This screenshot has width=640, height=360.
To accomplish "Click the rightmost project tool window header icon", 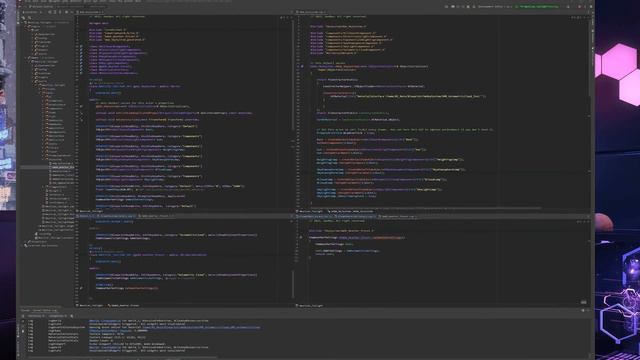I will tap(72, 12).
